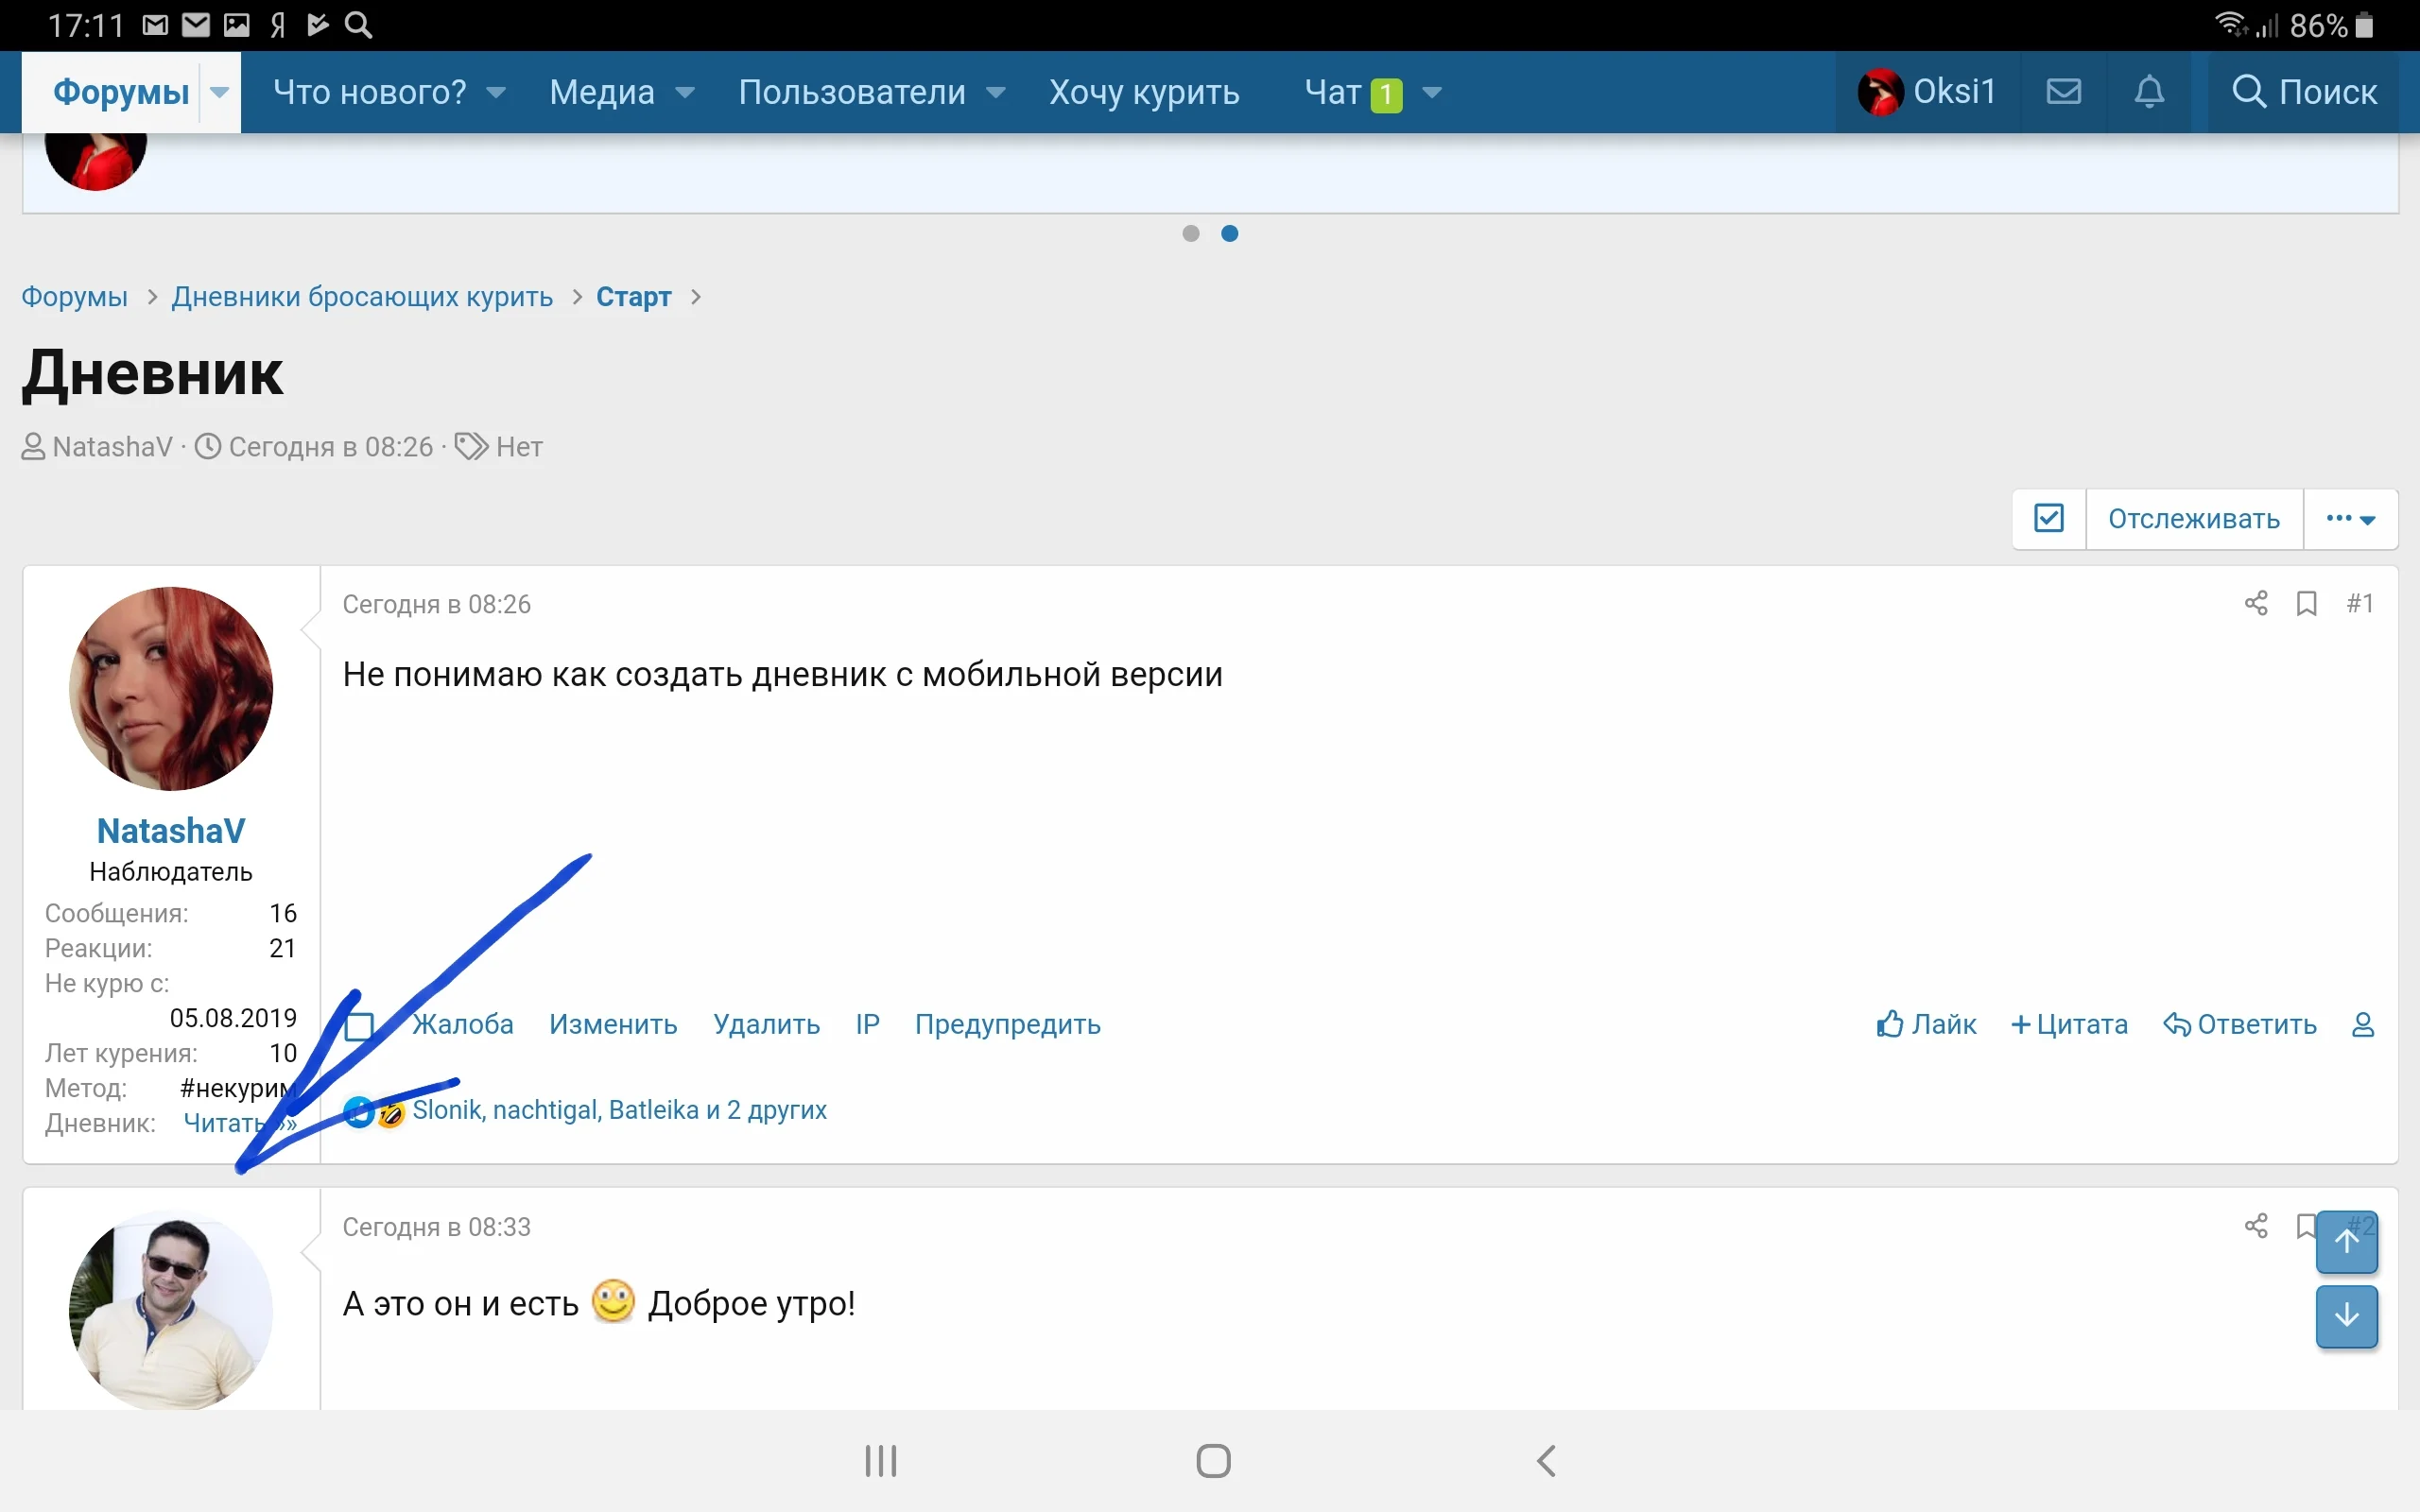
Task: Expand the three-dots thread tools menu
Action: 2349,518
